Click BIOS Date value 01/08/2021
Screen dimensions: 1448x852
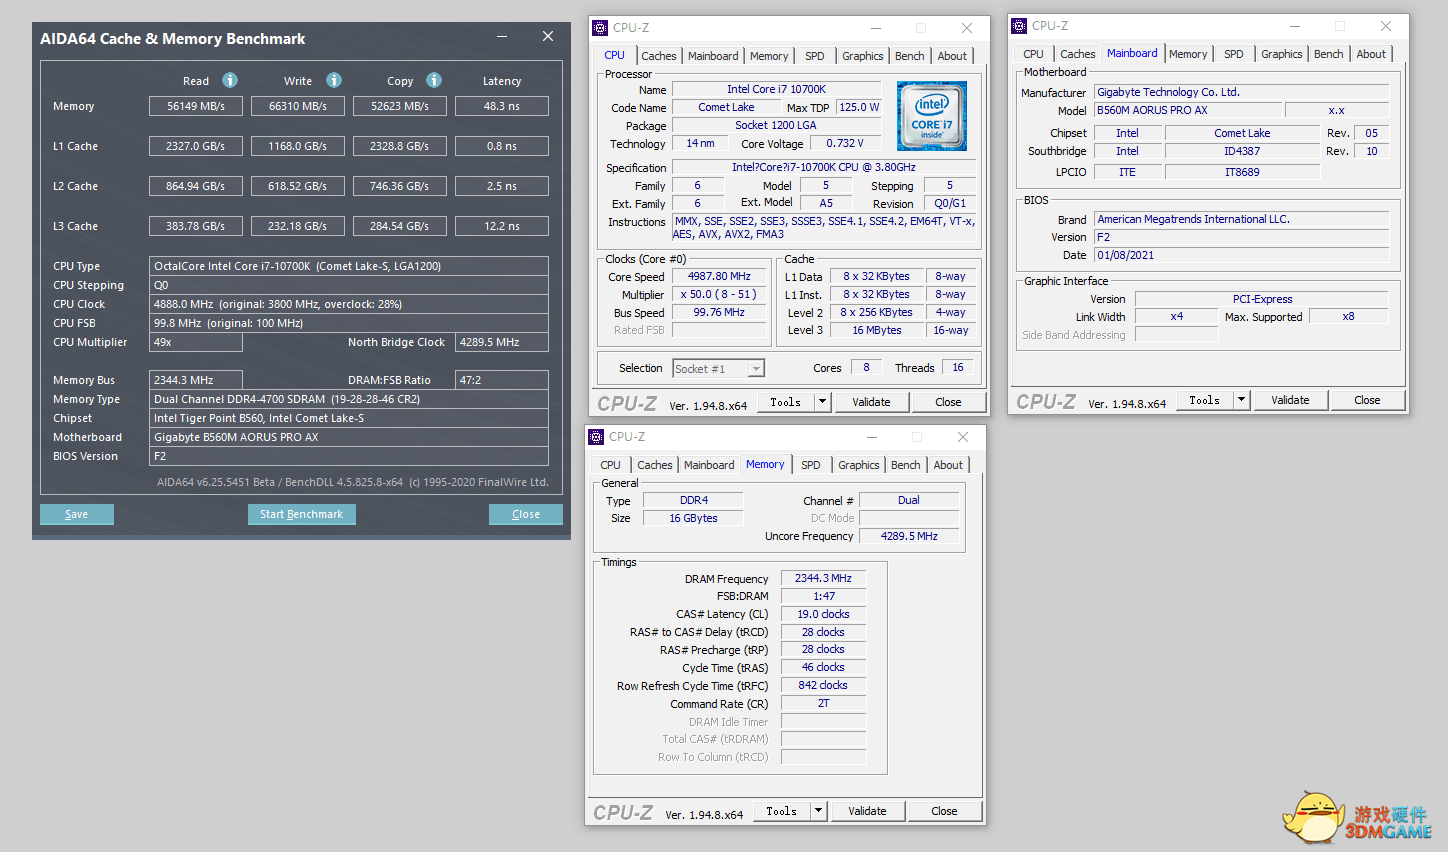[x=1242, y=255]
